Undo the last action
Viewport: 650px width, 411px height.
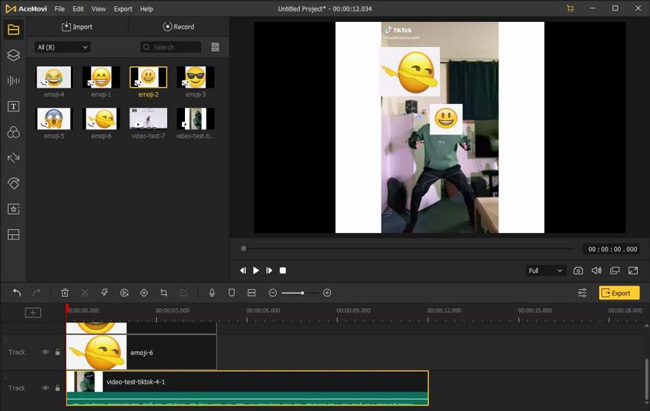(x=17, y=293)
